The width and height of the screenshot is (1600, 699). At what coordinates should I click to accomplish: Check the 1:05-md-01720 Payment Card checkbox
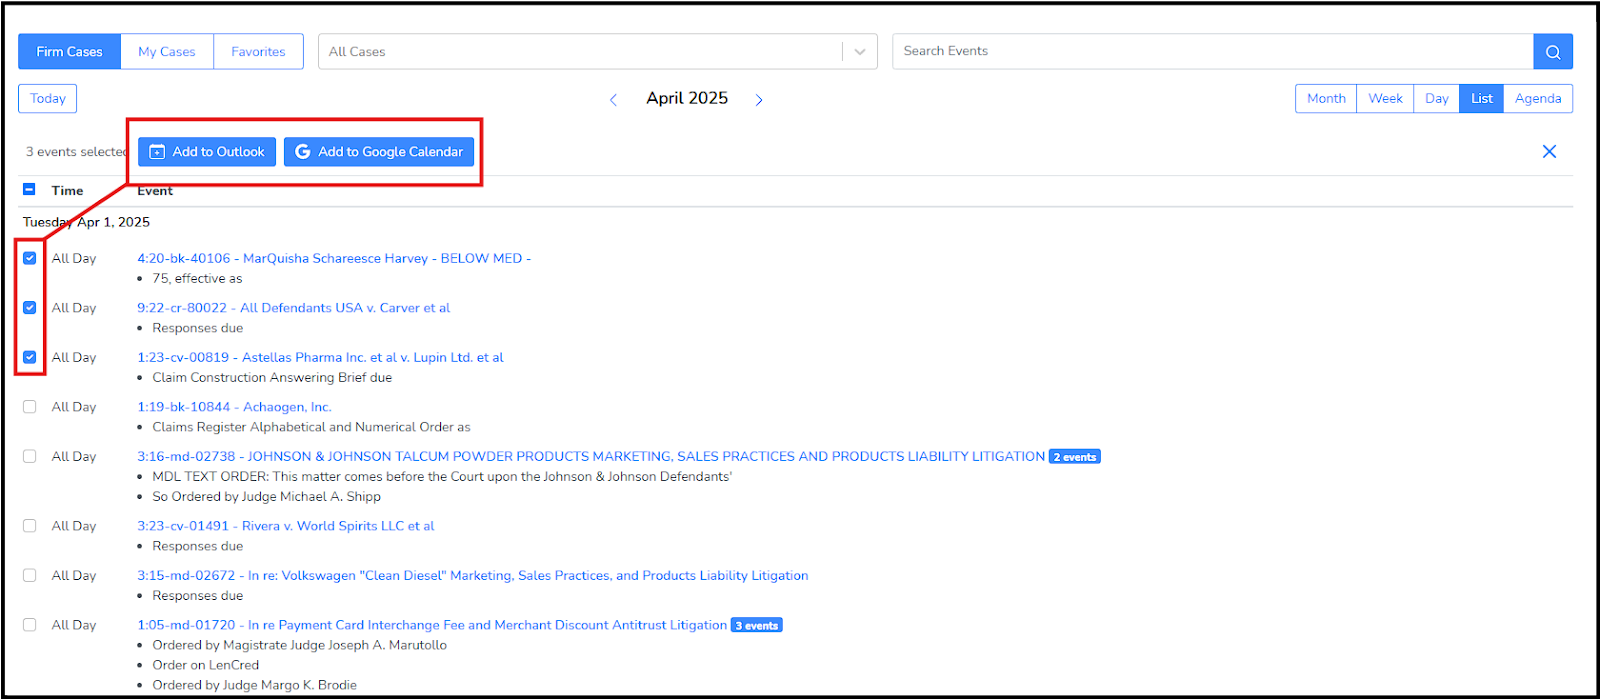coord(30,625)
